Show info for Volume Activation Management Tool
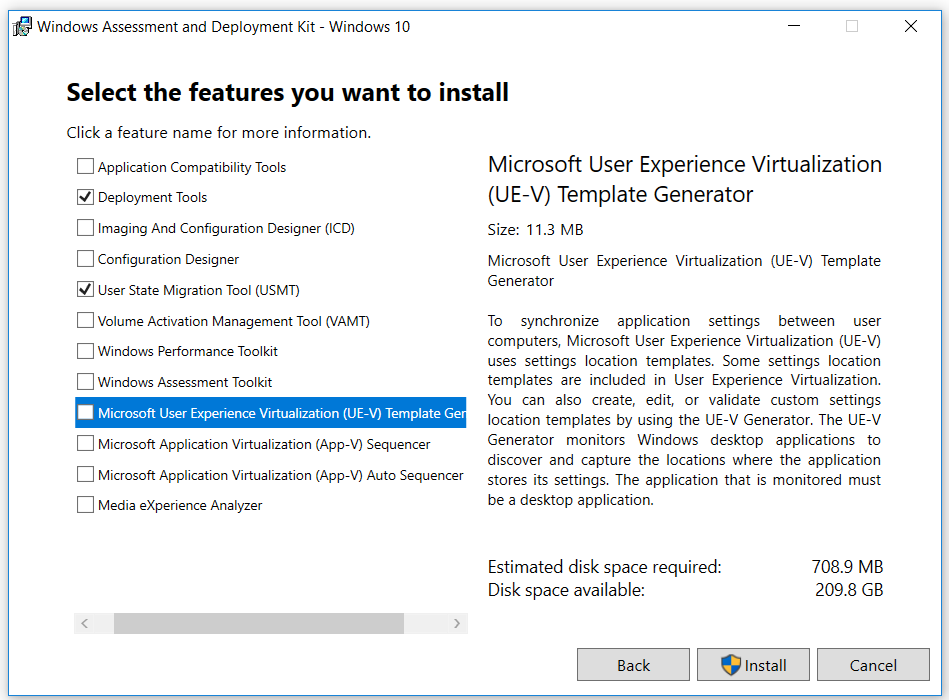949x700 pixels. click(x=234, y=321)
